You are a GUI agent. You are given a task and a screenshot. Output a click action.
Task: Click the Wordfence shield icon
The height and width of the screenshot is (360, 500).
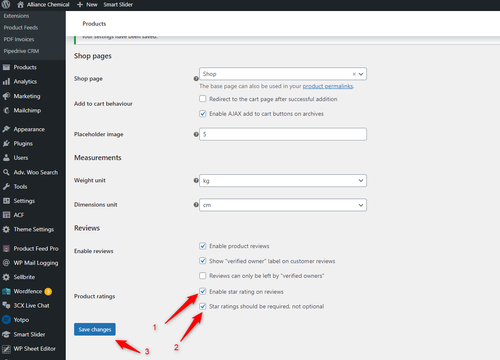point(6,291)
